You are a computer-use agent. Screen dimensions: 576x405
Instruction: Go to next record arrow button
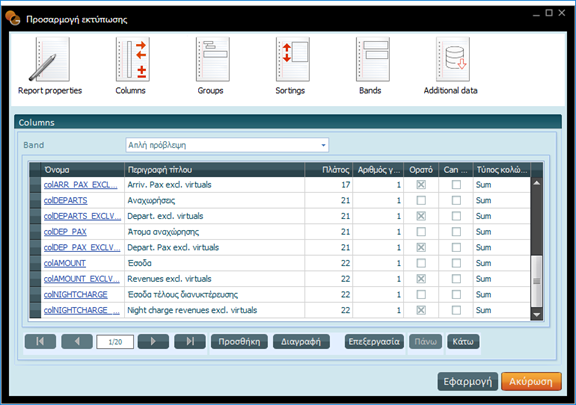point(153,341)
